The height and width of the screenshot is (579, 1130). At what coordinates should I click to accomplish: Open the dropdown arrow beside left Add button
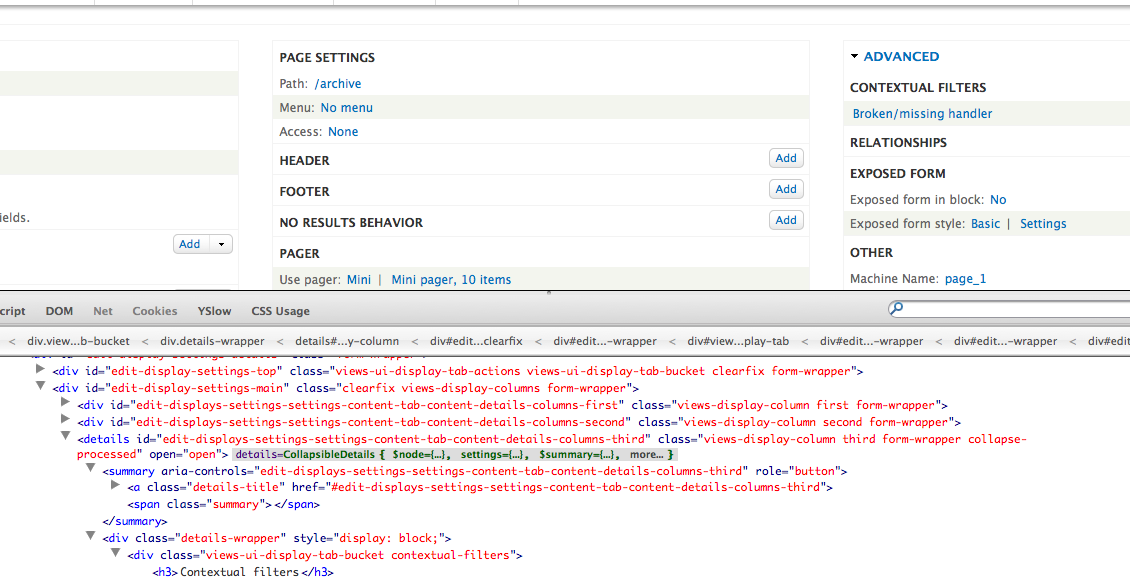click(221, 244)
